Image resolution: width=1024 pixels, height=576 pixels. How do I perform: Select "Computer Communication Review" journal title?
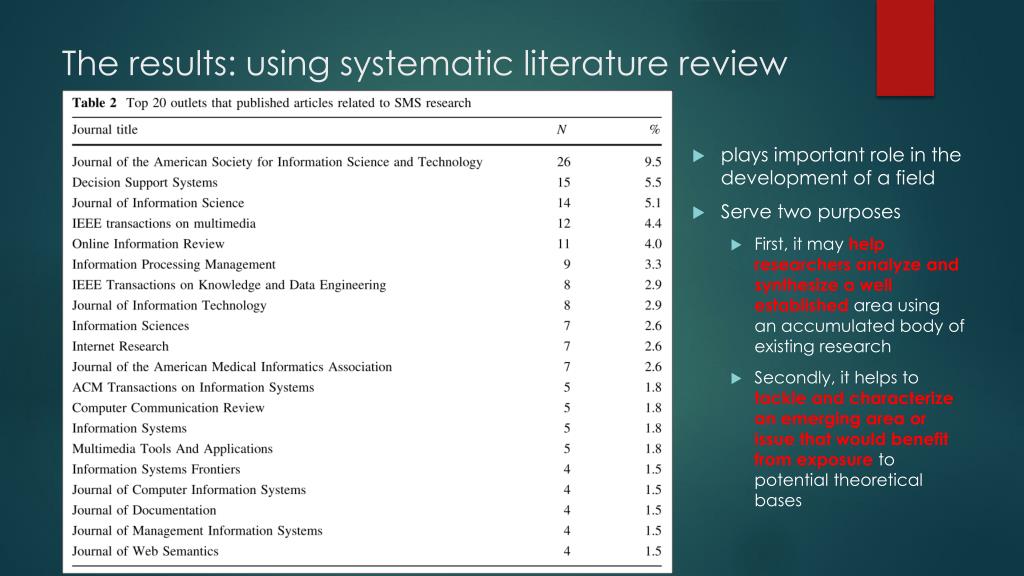(168, 408)
